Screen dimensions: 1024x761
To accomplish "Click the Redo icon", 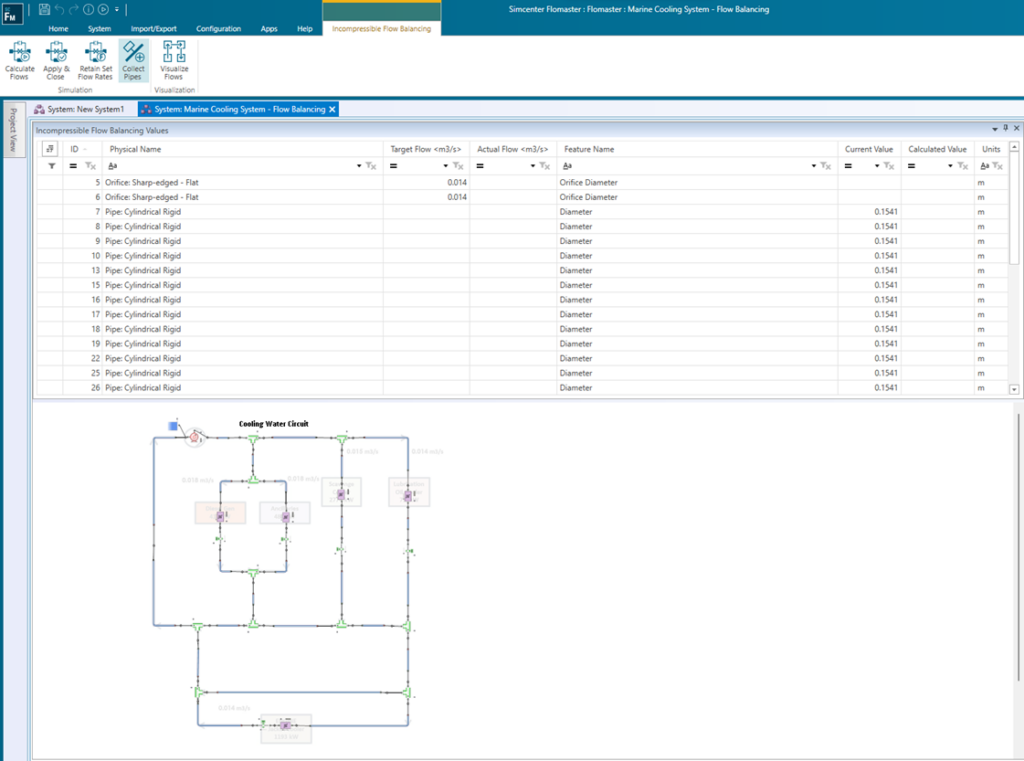I will coord(73,10).
